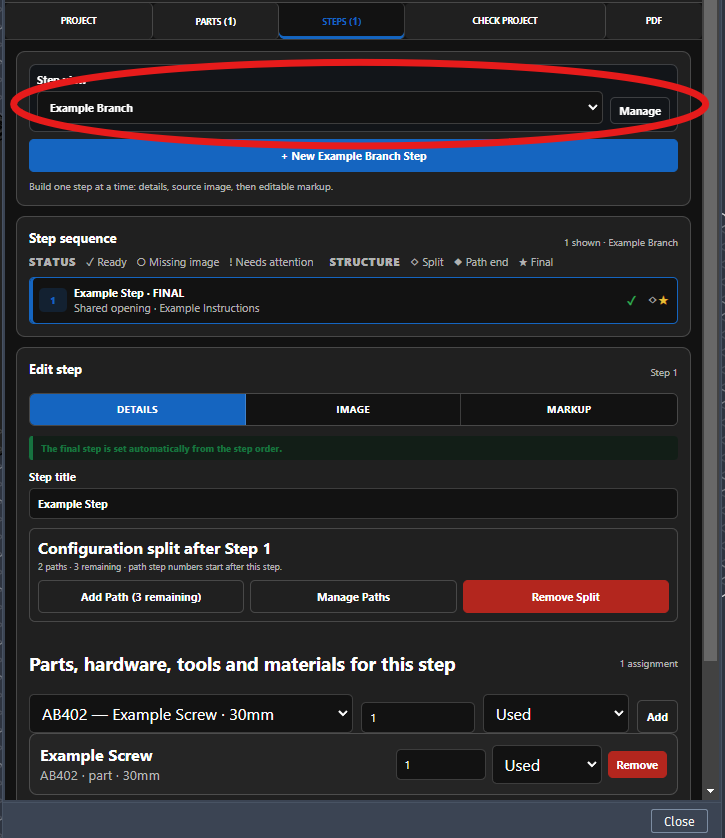Click the 'Step 1' label in Edit step

tap(664, 373)
